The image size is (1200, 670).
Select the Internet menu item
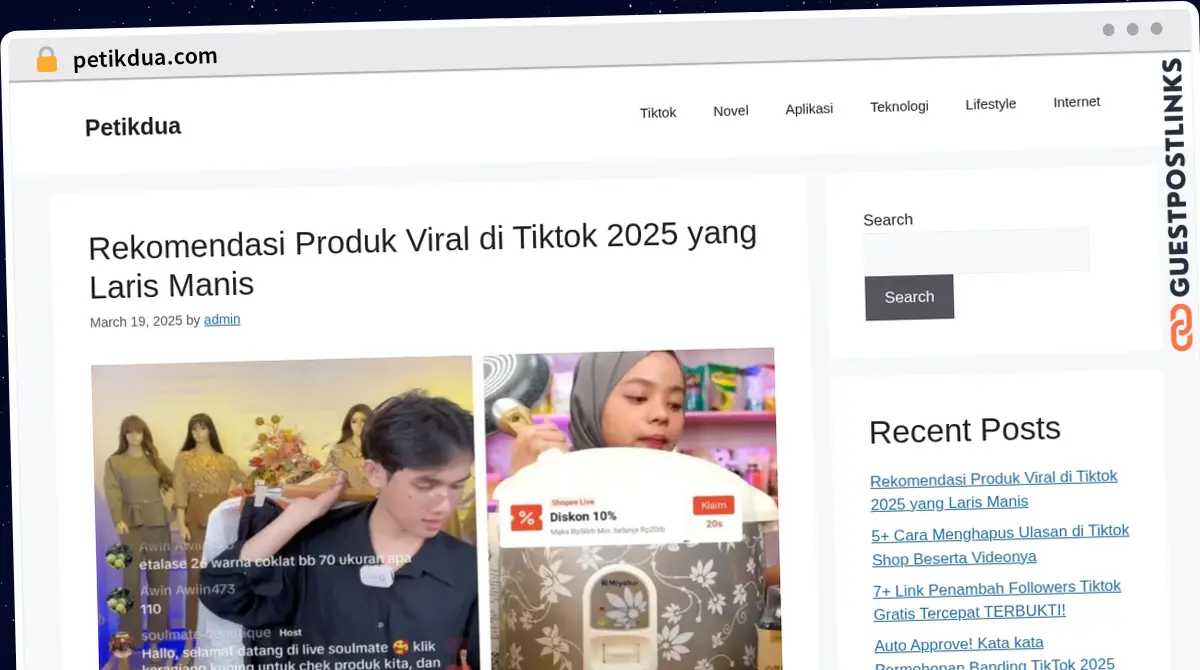tap(1077, 102)
